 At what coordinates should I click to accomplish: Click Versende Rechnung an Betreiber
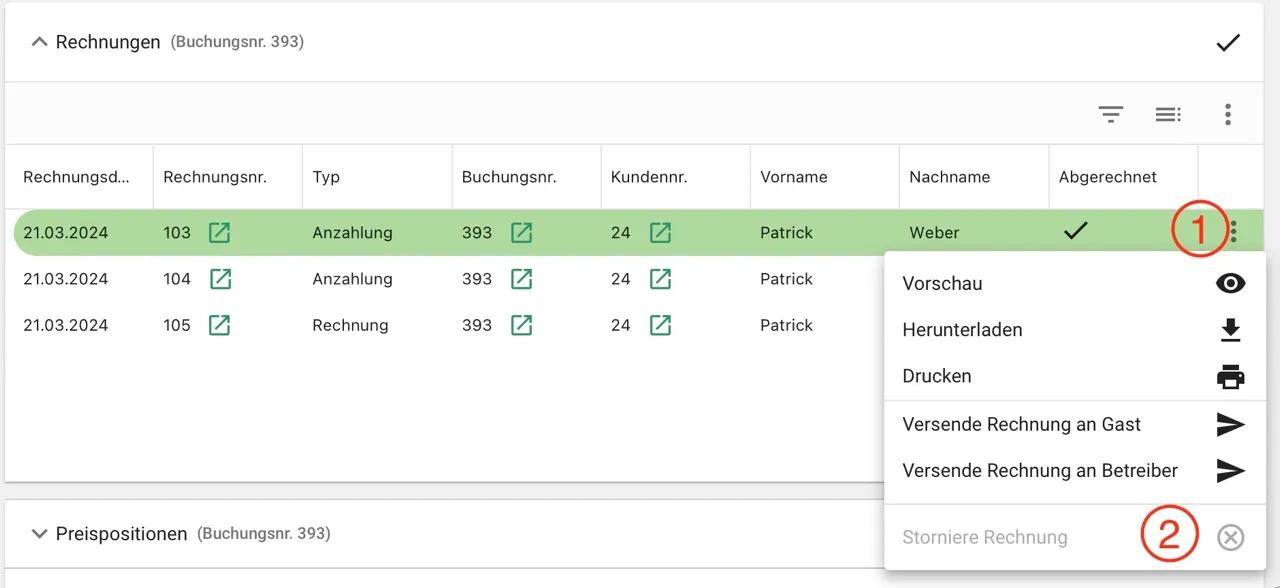[1075, 471]
